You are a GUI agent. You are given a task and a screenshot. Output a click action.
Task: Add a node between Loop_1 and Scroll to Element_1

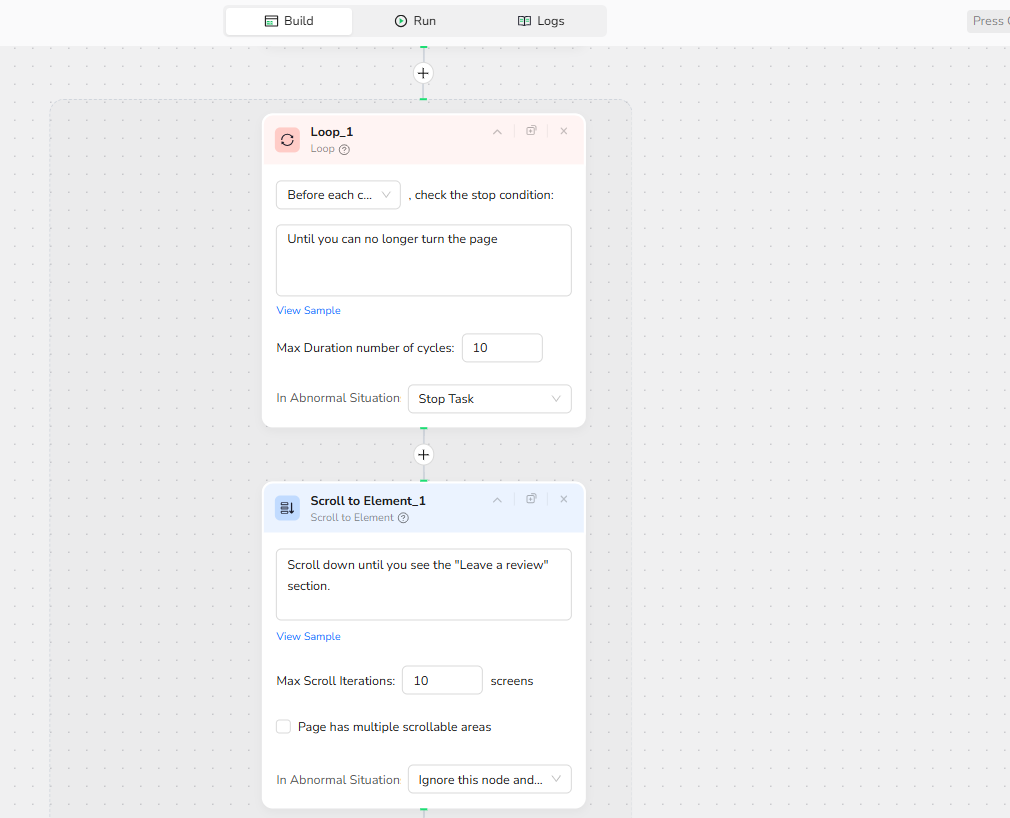tap(423, 455)
